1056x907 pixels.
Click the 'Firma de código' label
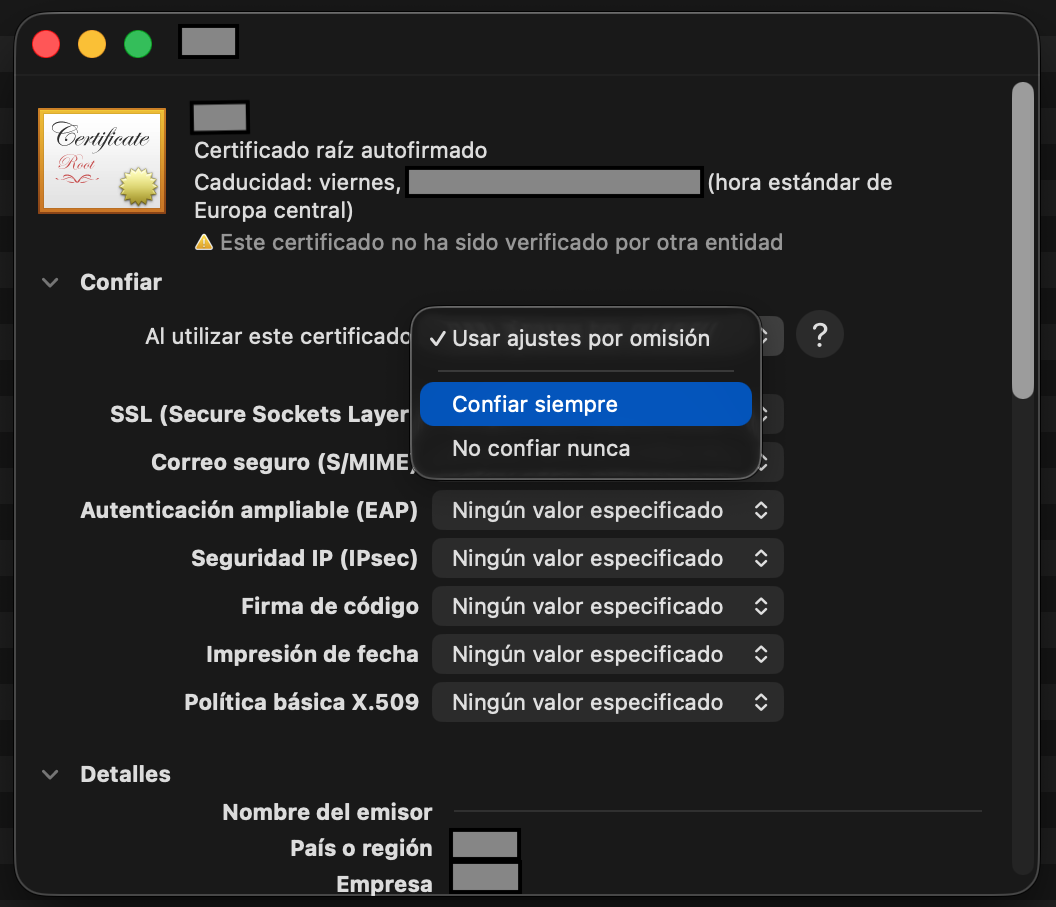coord(330,606)
